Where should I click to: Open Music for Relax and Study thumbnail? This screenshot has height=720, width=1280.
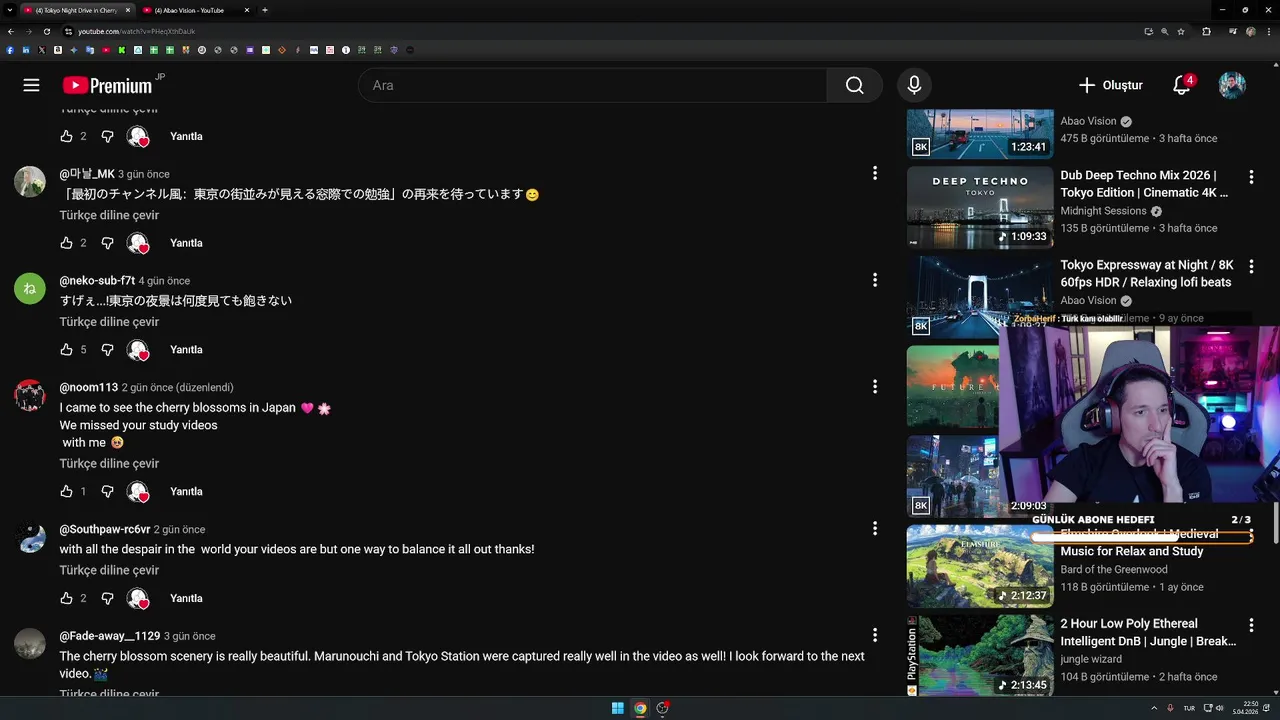[x=980, y=566]
